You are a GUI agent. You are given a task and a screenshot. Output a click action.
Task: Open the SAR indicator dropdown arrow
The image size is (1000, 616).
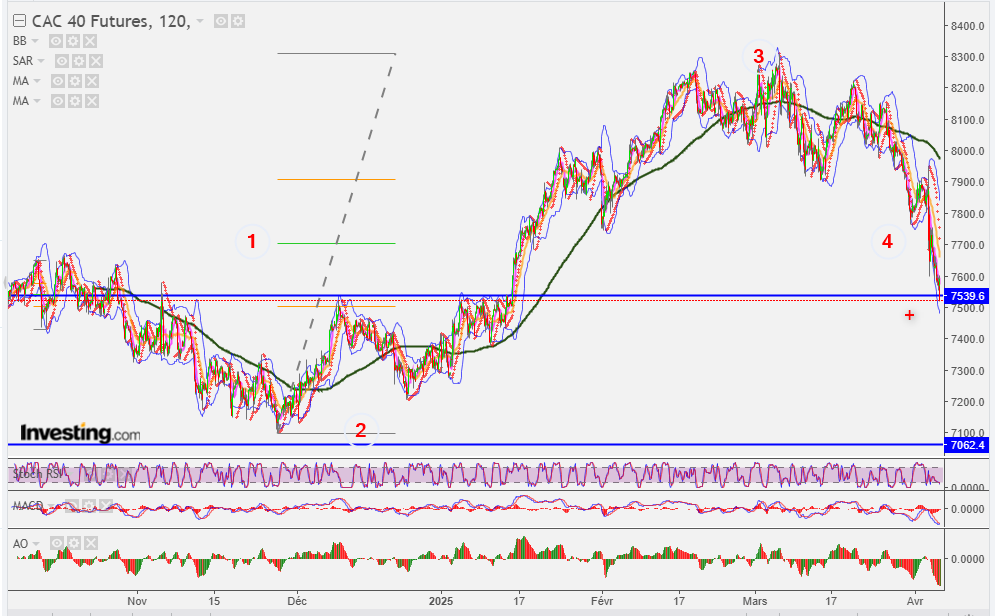tap(41, 61)
